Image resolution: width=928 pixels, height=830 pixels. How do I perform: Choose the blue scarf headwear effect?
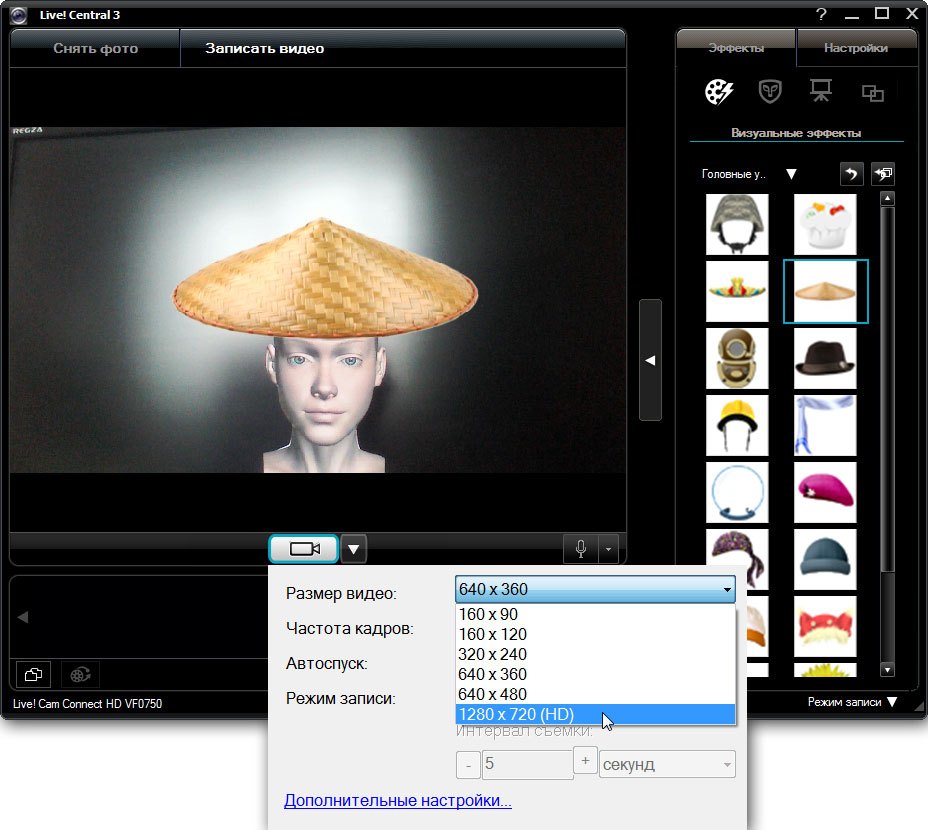tap(824, 425)
